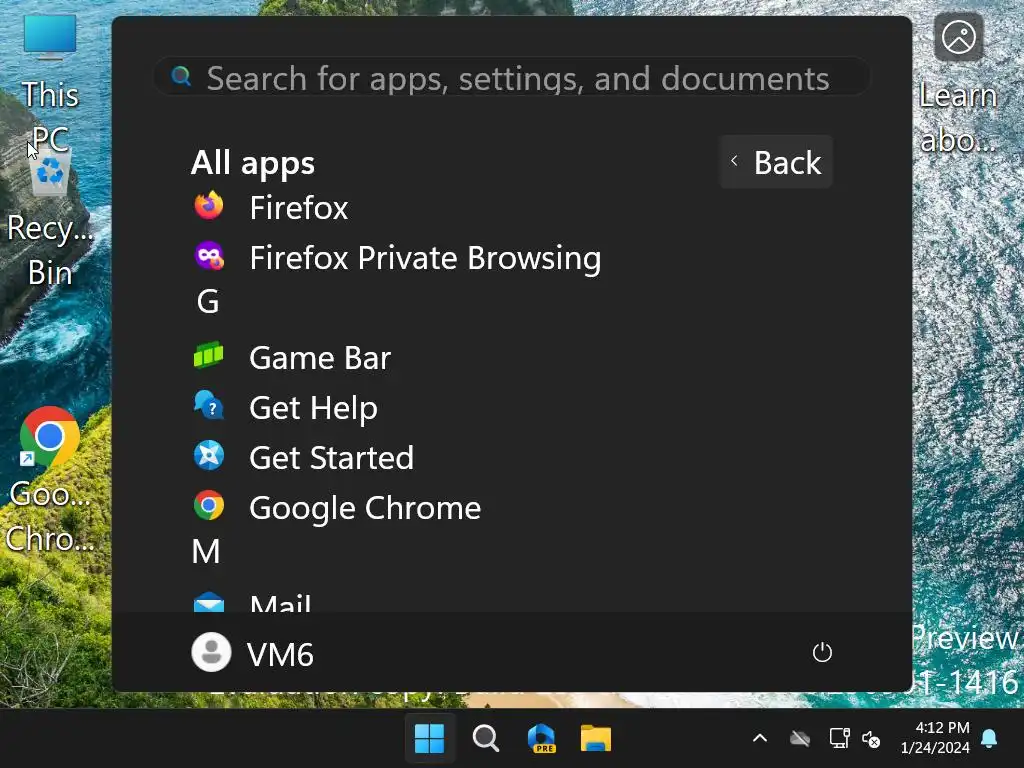This screenshot has width=1024, height=768.
Task: Open the VM6 user account menu
Action: (253, 653)
